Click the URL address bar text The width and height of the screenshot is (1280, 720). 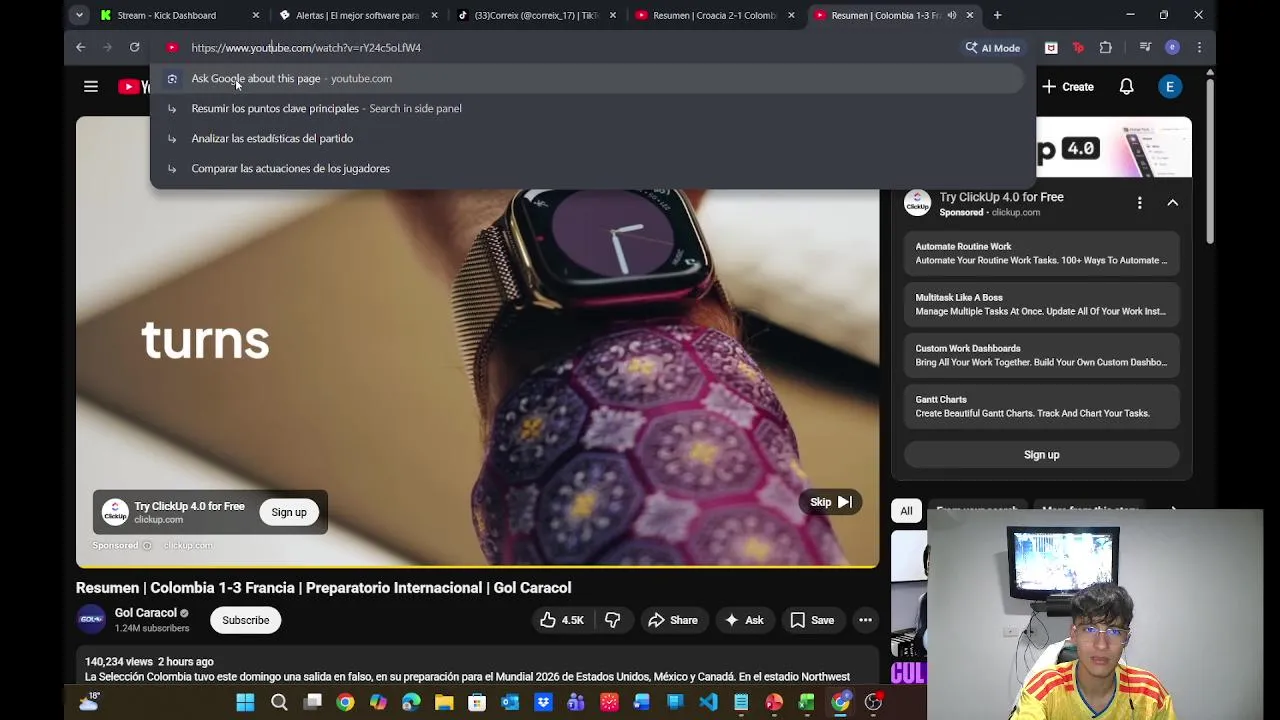click(306, 47)
